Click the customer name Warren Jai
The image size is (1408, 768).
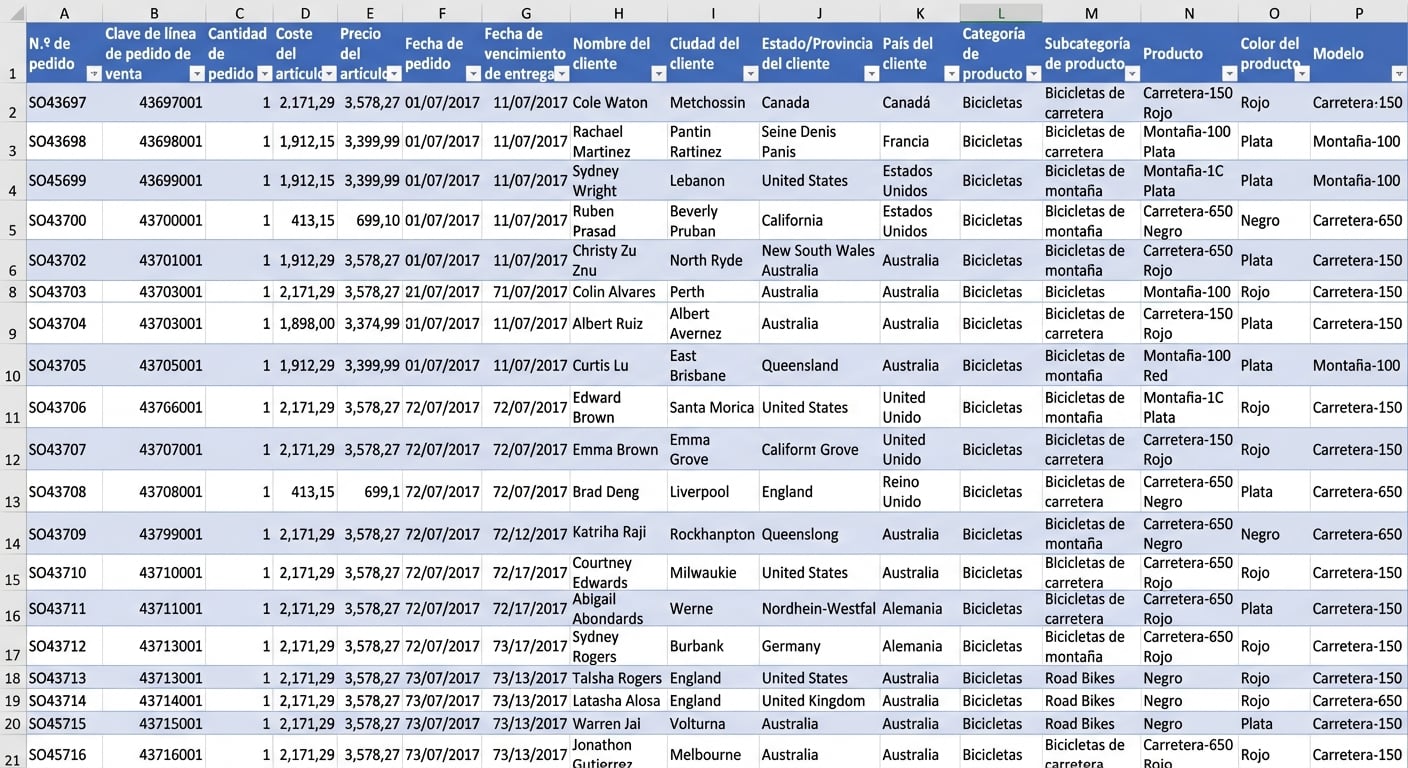click(x=618, y=723)
